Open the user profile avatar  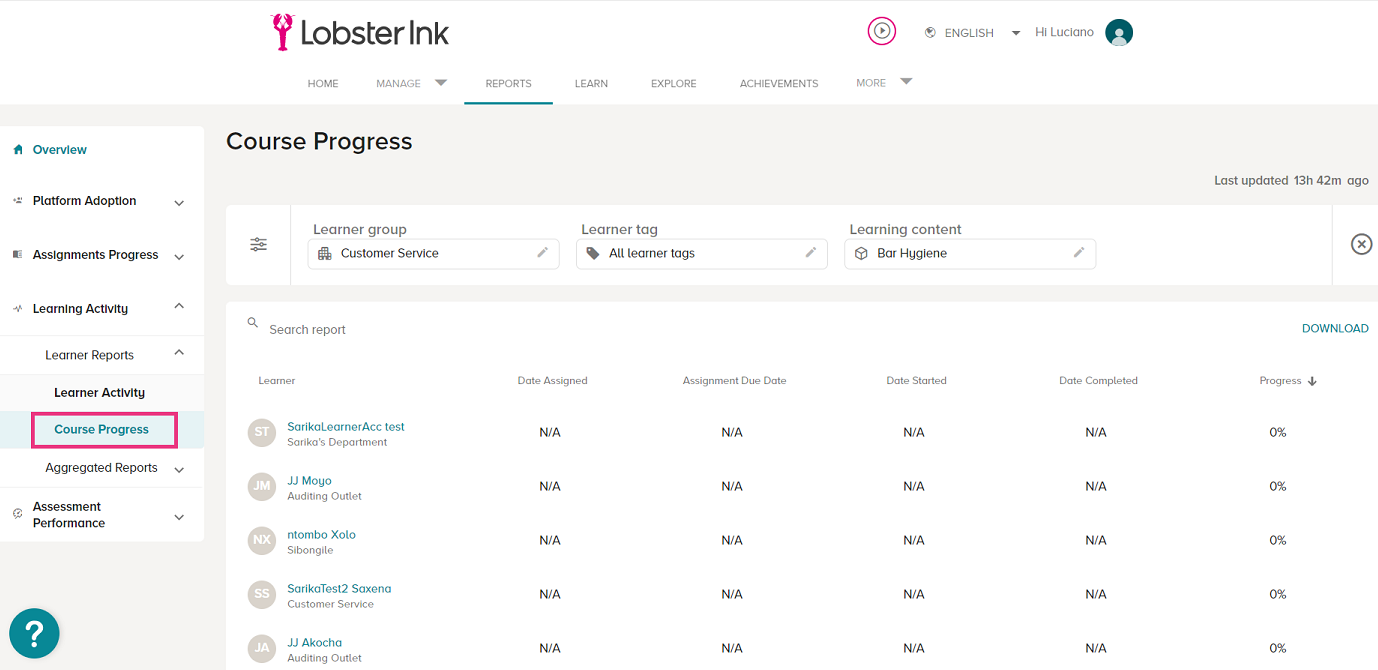point(1119,33)
